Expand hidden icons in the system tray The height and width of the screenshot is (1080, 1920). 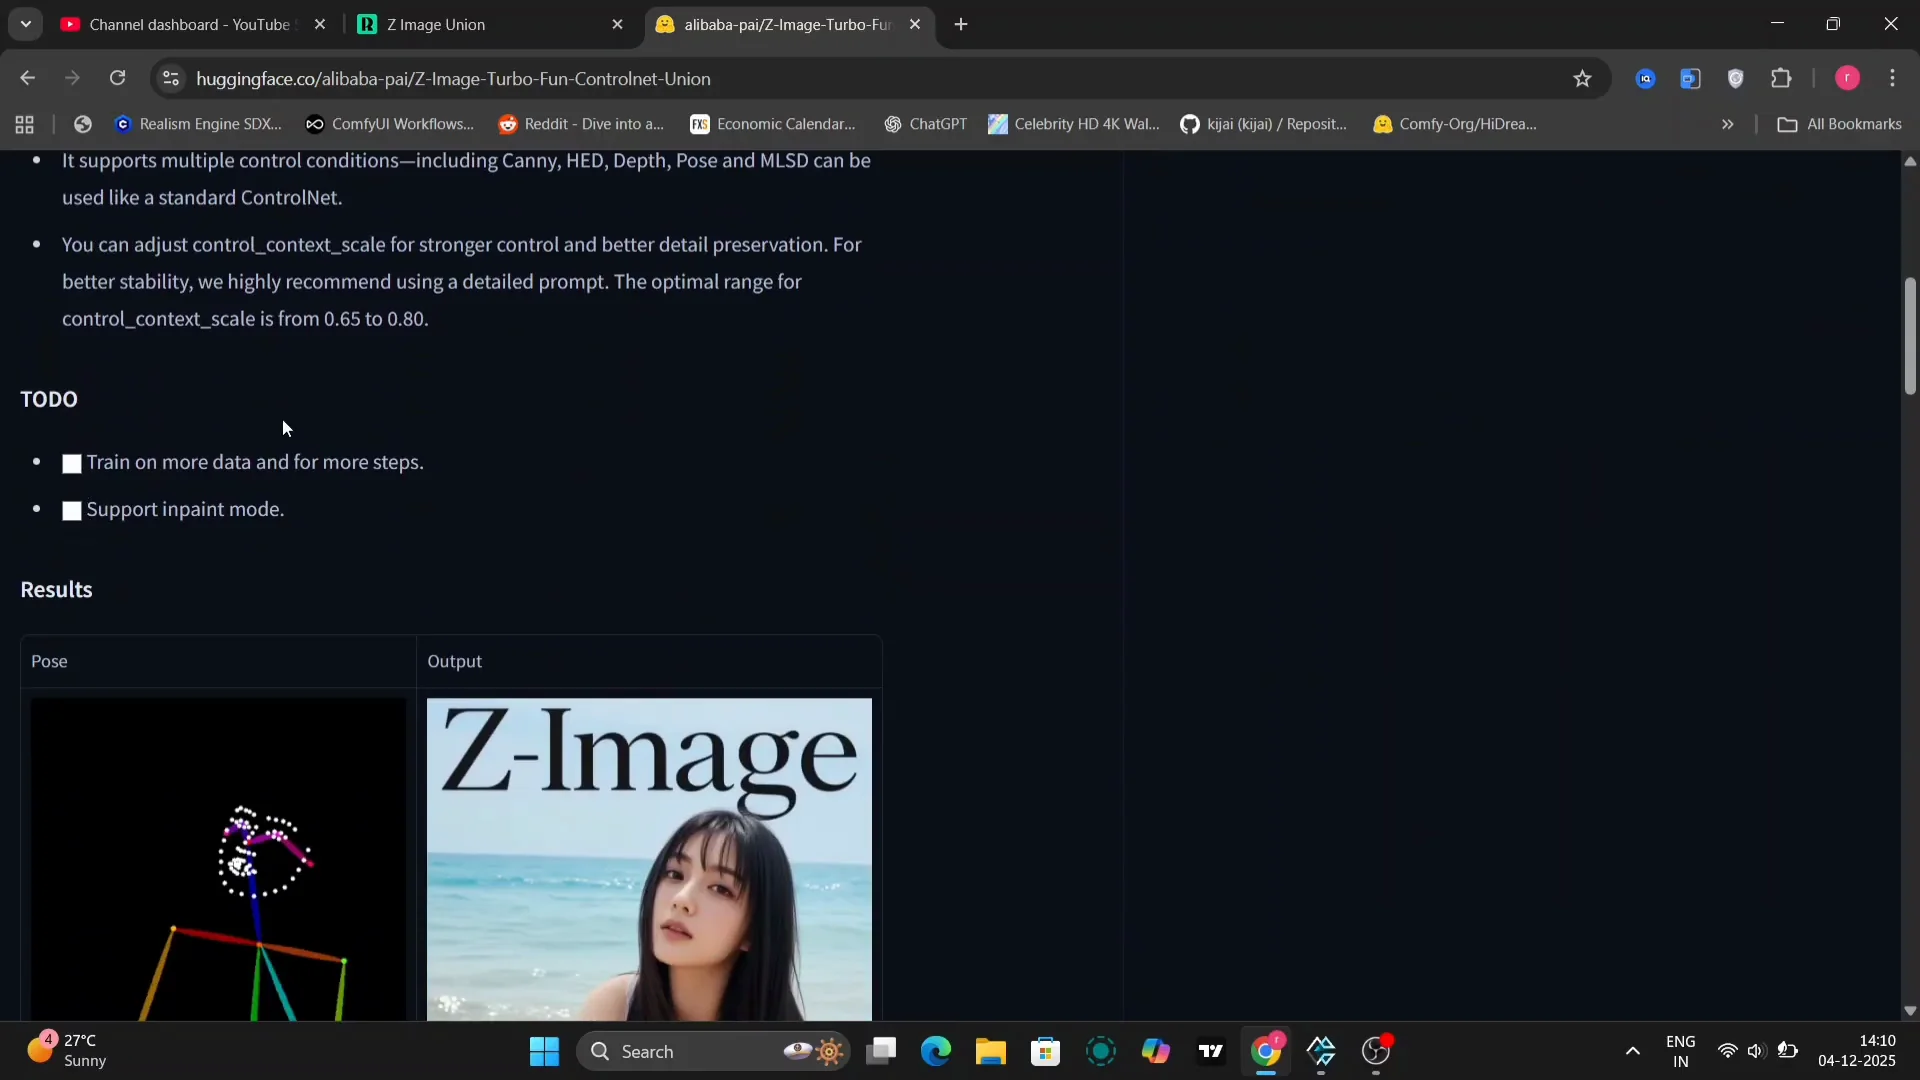[1632, 1052]
